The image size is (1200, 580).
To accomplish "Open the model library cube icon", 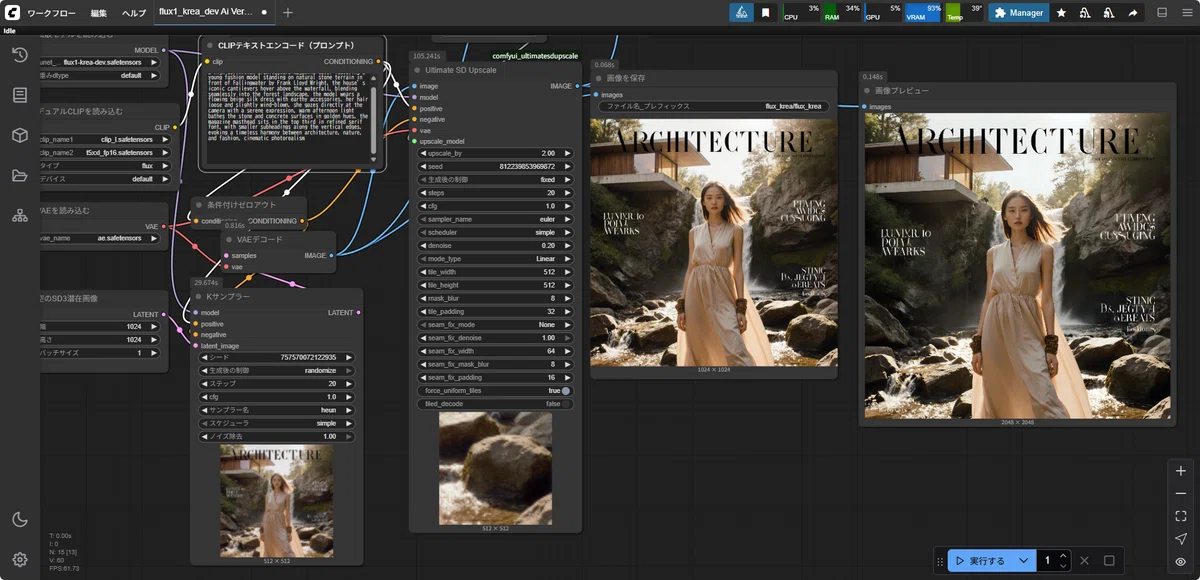I will click(x=20, y=135).
